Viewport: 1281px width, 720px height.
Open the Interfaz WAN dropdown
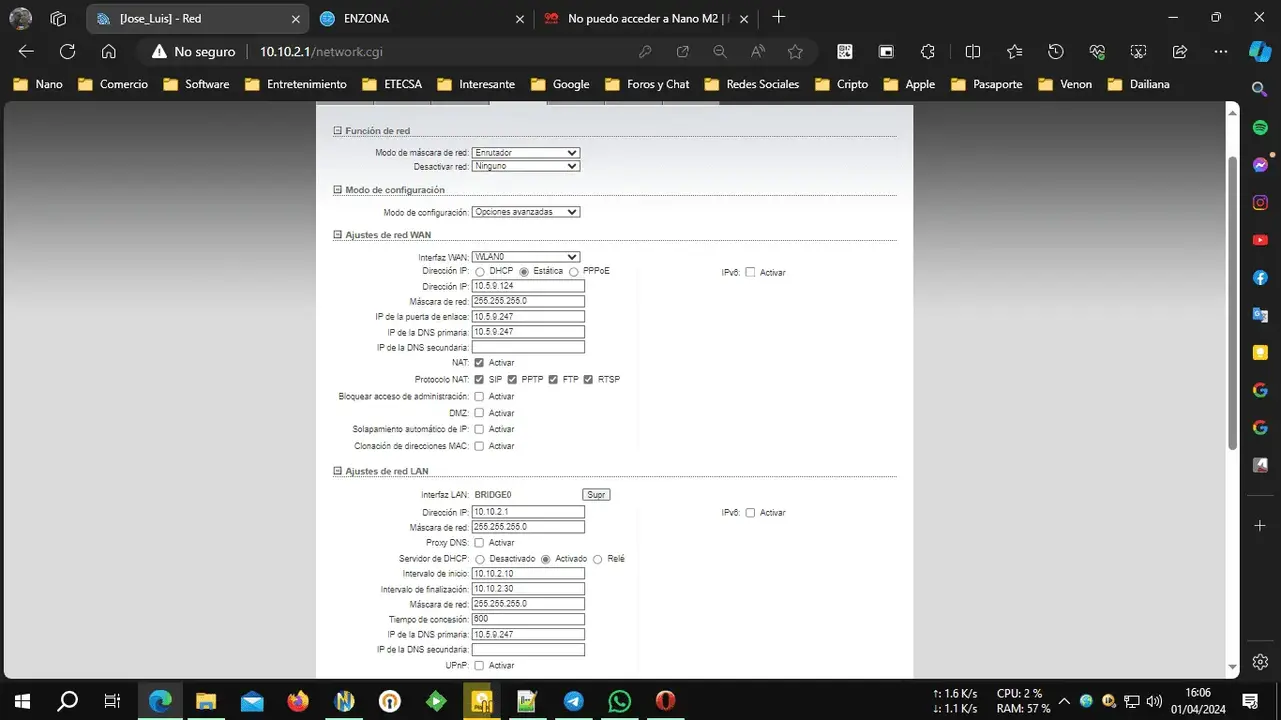pos(526,257)
